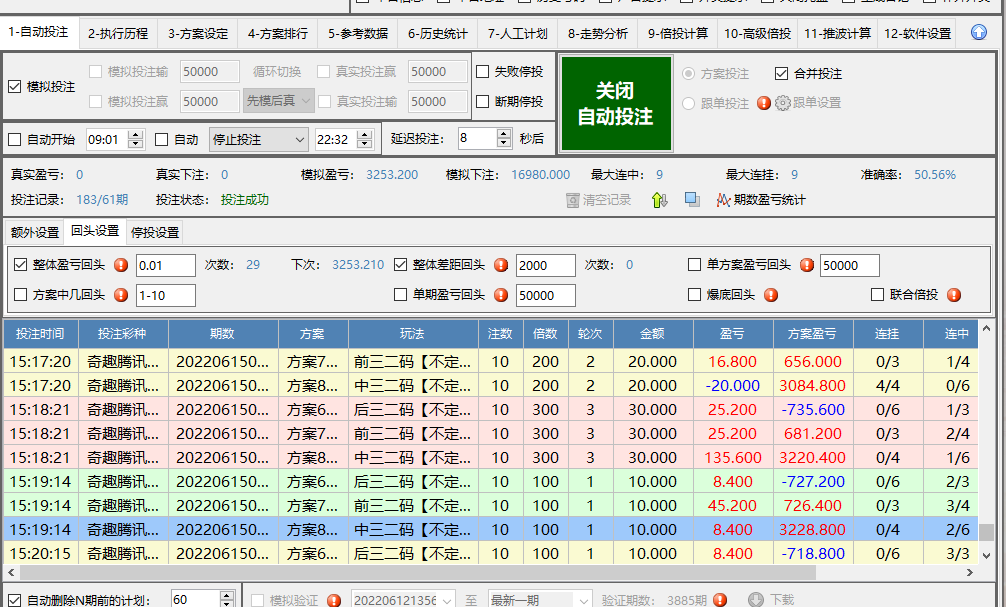This screenshot has height=607, width=1006.
Task: Click the 下载 download icon
Action: pyautogui.click(x=756, y=599)
